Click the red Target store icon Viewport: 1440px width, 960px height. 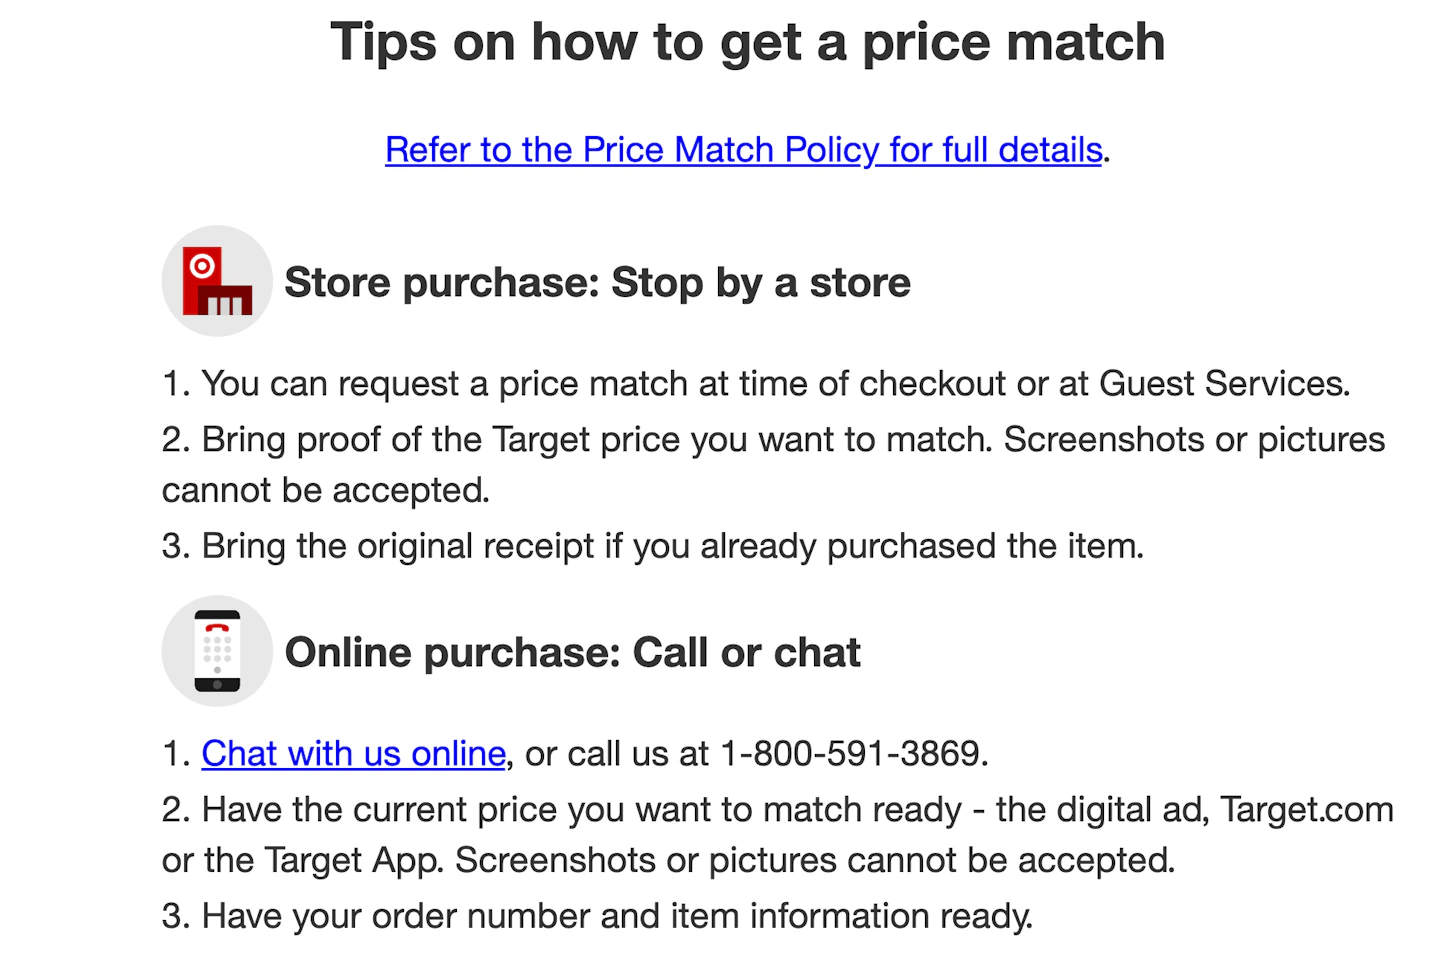coord(217,281)
